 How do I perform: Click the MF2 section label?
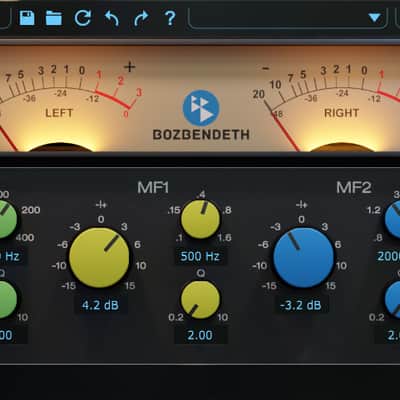point(354,188)
